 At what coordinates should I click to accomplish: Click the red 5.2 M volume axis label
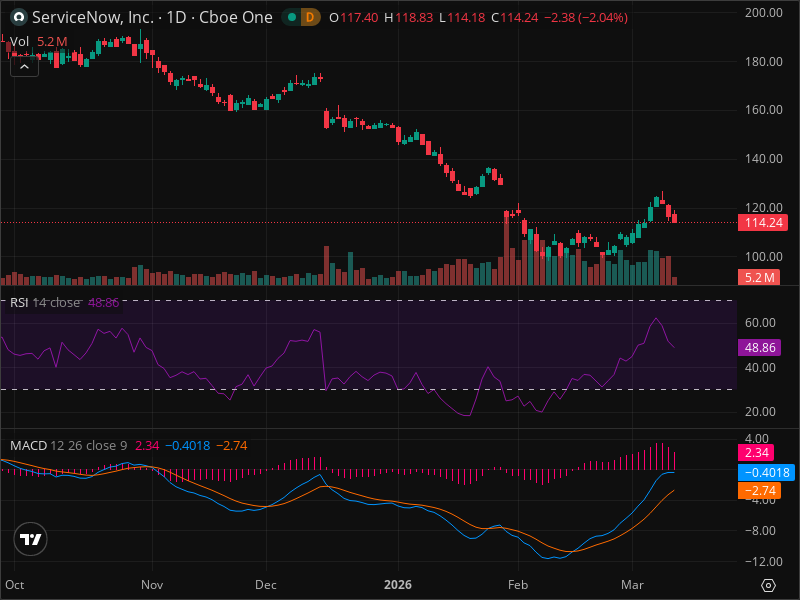(759, 278)
